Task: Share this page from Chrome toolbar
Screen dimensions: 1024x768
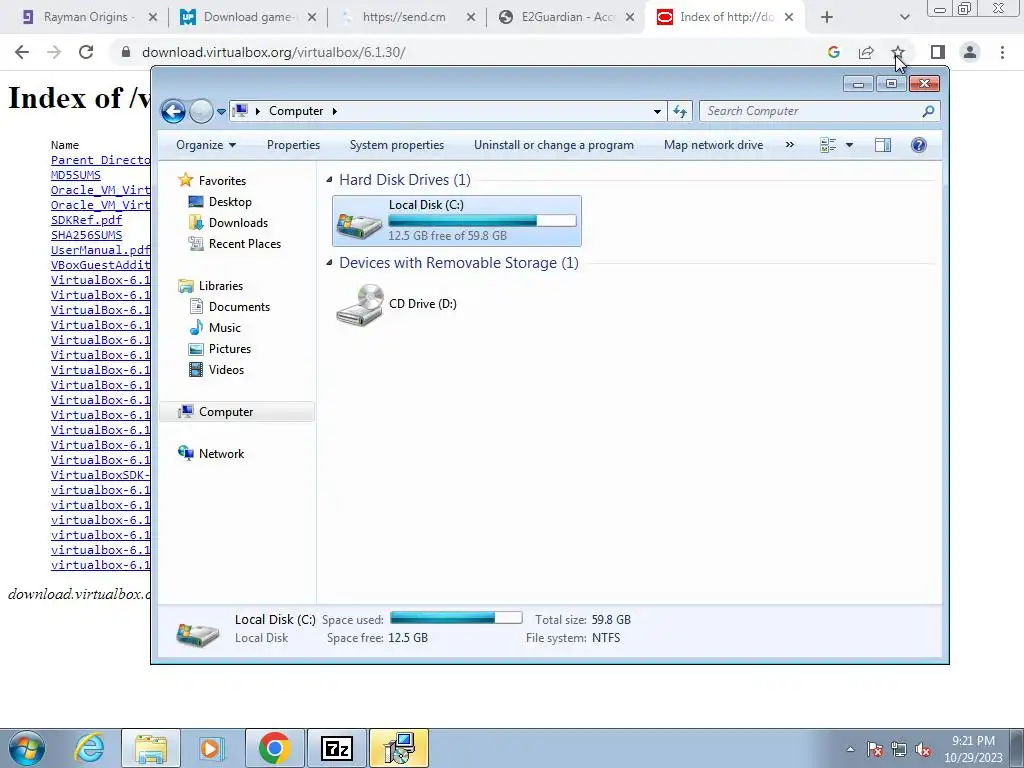Action: click(x=866, y=52)
